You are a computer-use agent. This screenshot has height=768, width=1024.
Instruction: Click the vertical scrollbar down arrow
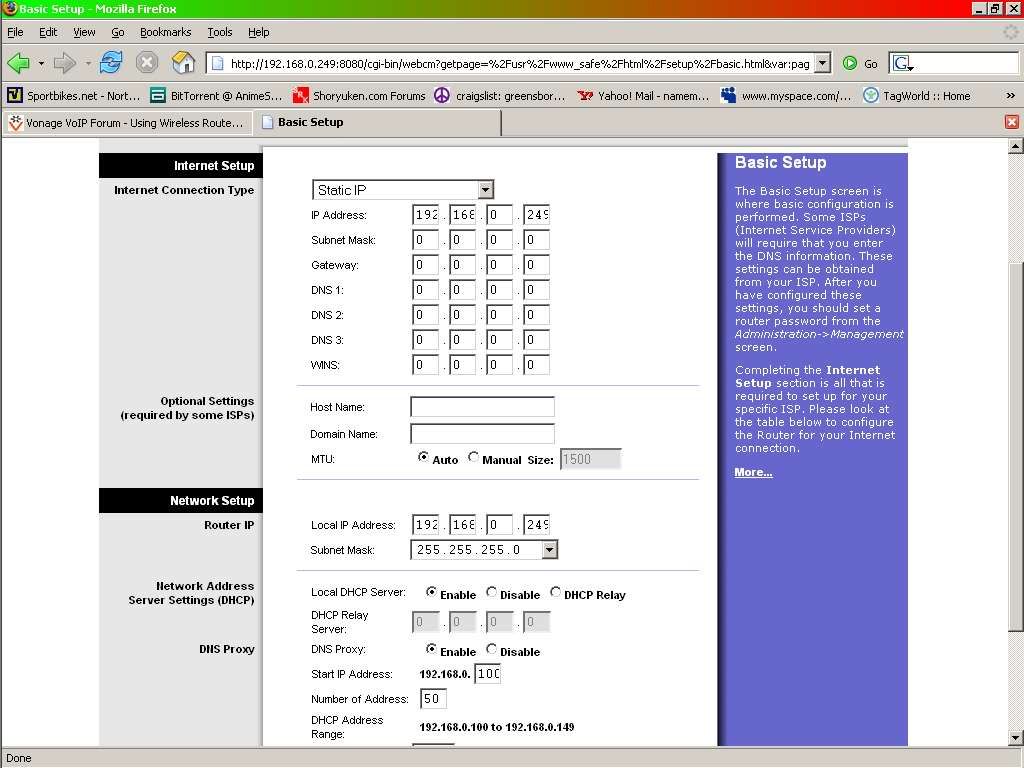coord(1015,739)
